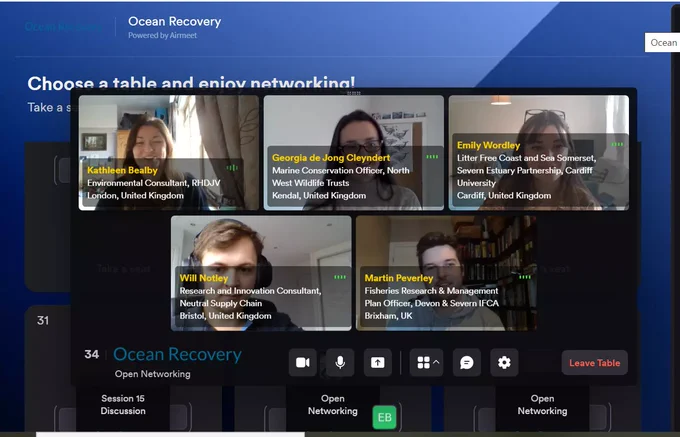This screenshot has width=680, height=437.
Task: Click the Ocean Recovery header title
Action: pos(175,21)
